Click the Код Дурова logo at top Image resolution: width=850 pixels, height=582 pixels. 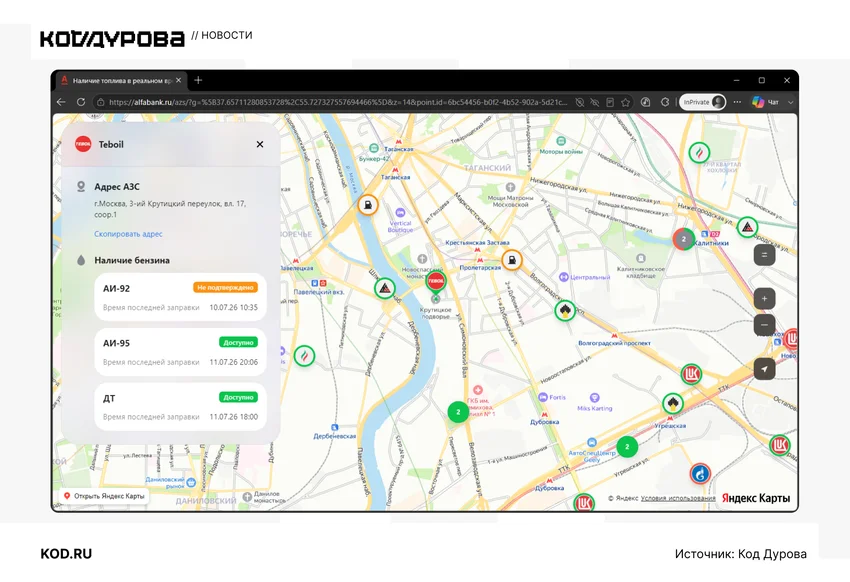[112, 38]
